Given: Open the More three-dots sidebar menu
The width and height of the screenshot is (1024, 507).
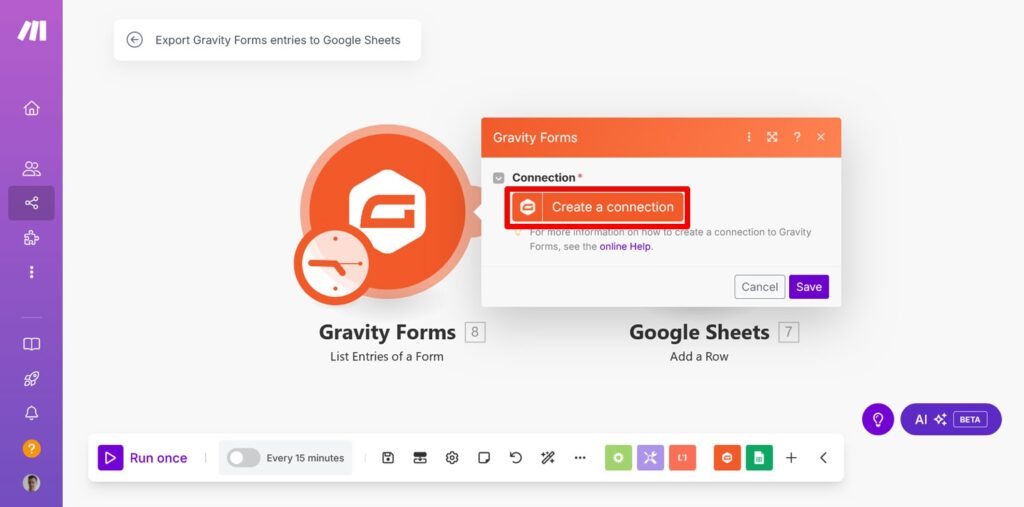Looking at the screenshot, I should click(x=31, y=272).
